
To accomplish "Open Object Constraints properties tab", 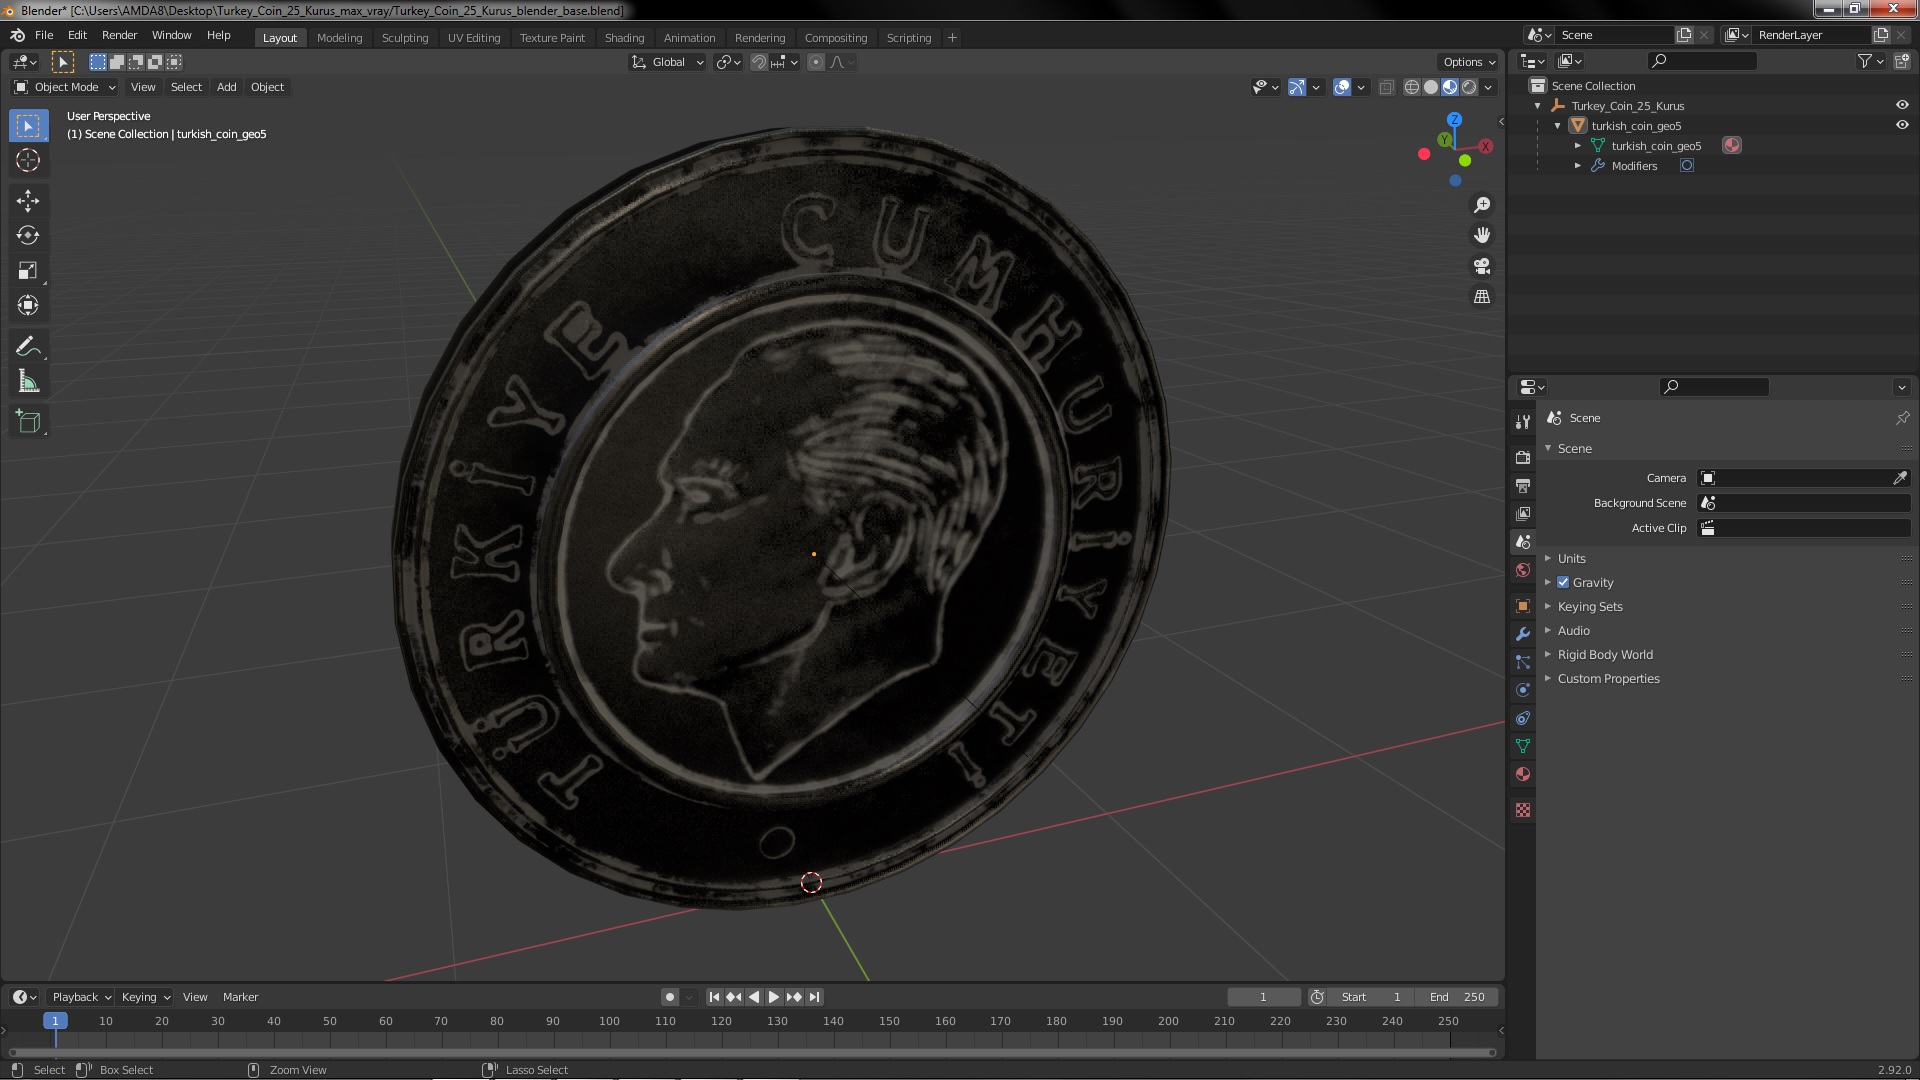I will [1522, 718].
